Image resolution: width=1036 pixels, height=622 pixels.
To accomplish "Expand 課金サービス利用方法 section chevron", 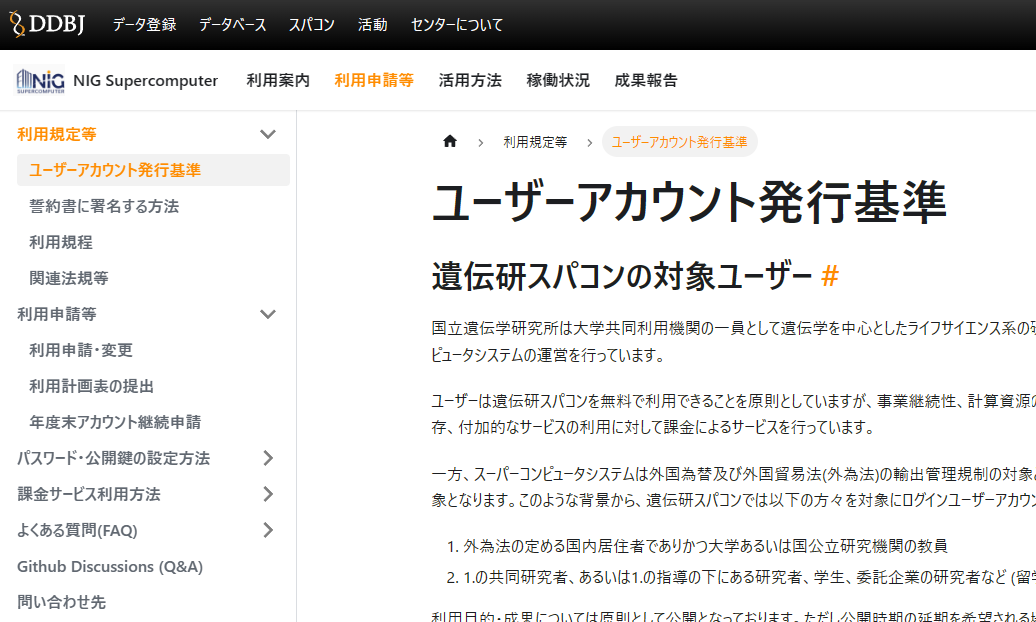I will pos(268,494).
